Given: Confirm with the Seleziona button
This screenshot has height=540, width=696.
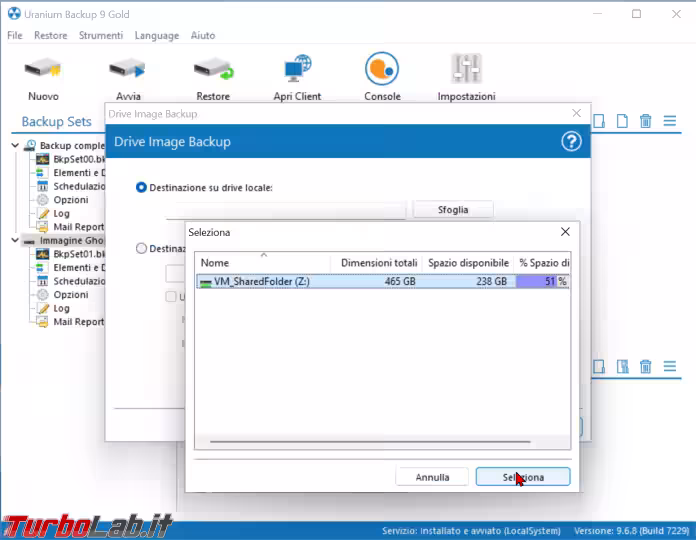Looking at the screenshot, I should (523, 477).
